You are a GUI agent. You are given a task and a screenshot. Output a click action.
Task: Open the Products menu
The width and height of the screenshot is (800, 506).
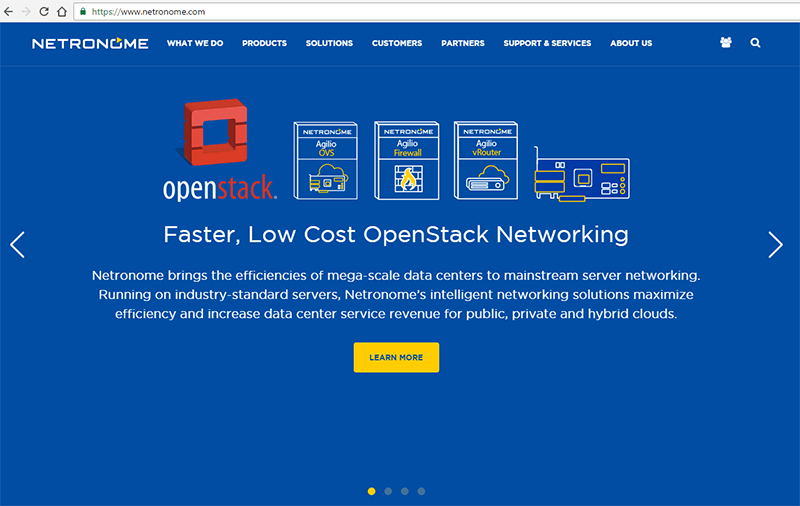point(264,43)
